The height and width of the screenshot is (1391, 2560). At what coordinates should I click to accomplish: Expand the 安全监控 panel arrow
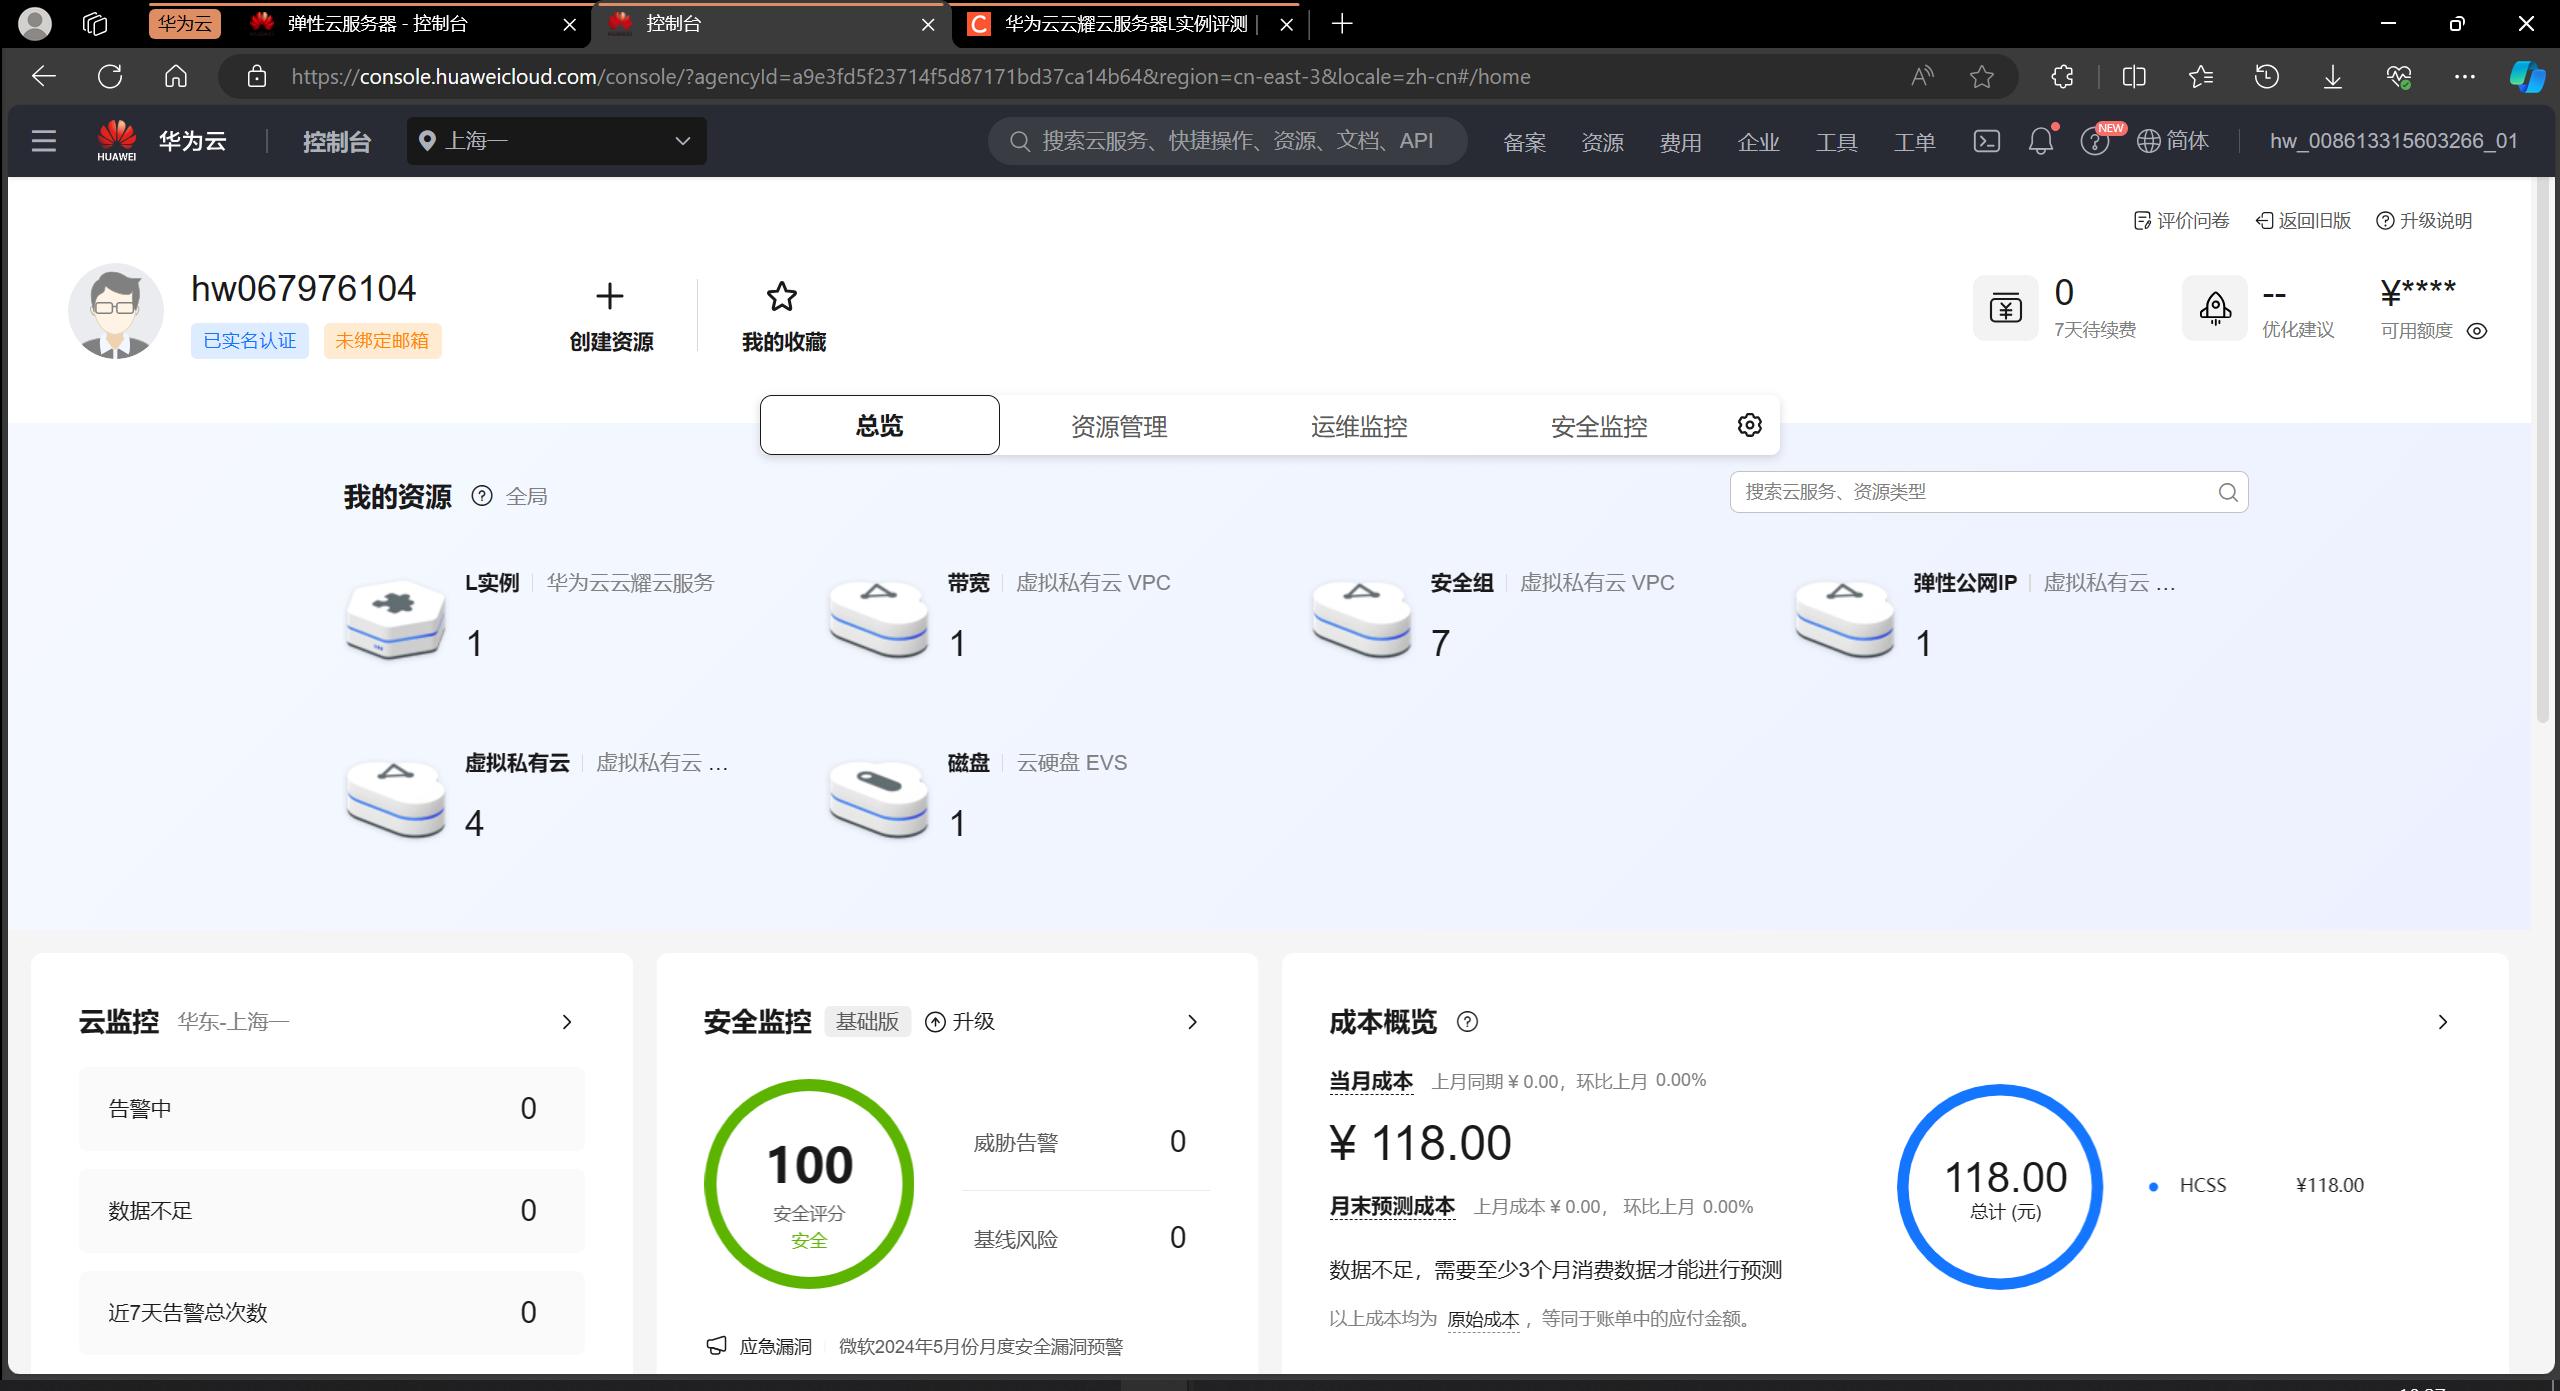click(1192, 1022)
